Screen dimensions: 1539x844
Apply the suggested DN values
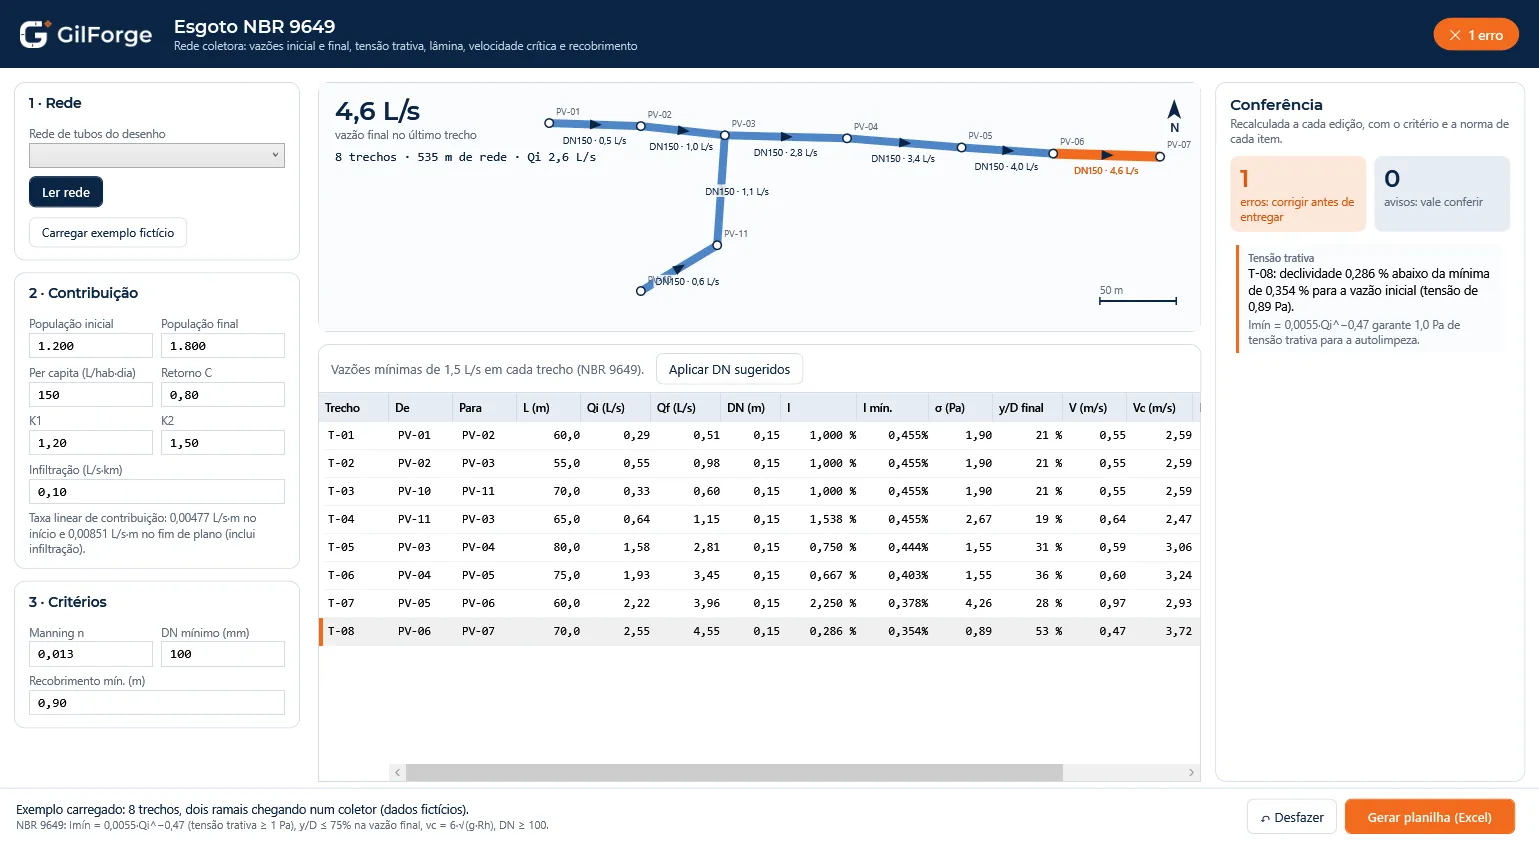[x=729, y=369]
